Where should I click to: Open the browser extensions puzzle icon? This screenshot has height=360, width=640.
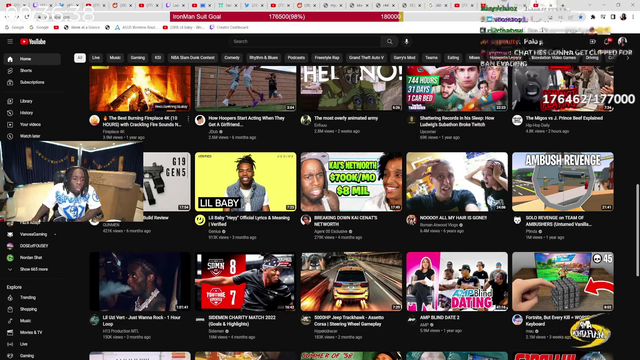point(593,17)
